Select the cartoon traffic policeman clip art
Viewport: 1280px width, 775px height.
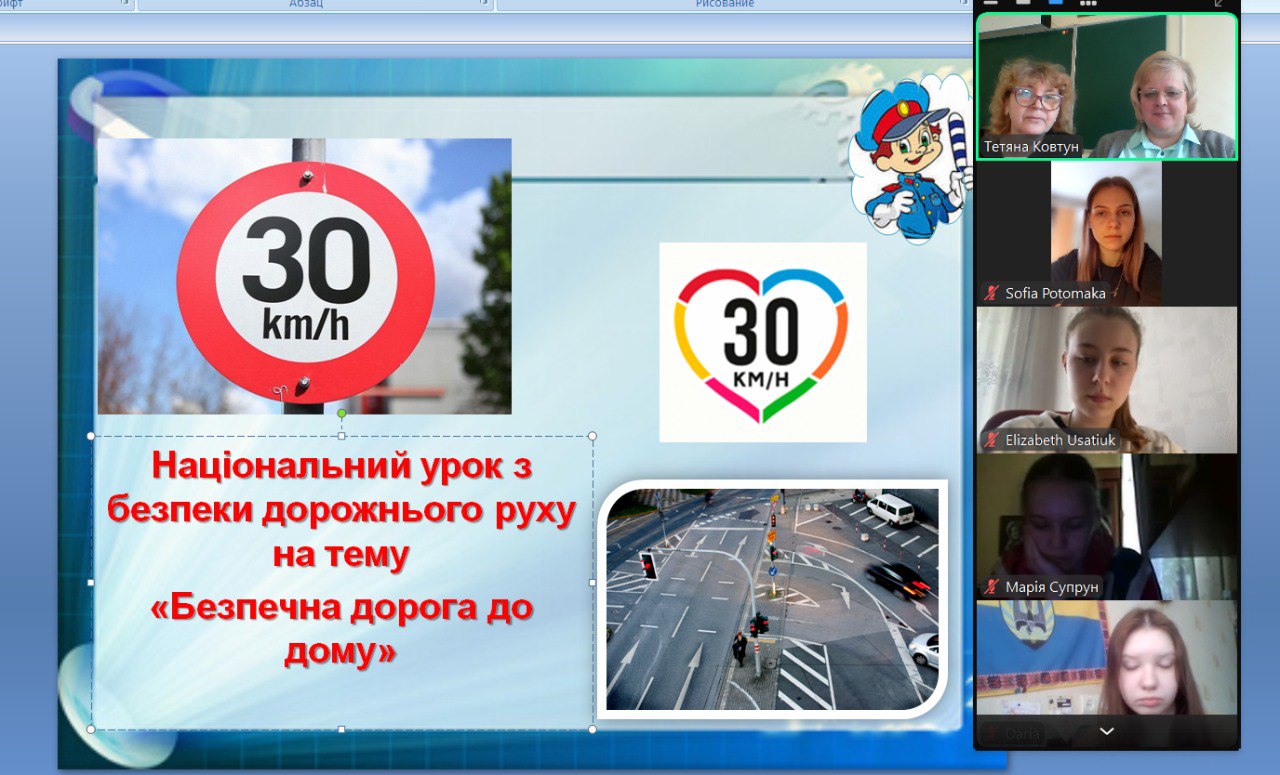pos(908,160)
